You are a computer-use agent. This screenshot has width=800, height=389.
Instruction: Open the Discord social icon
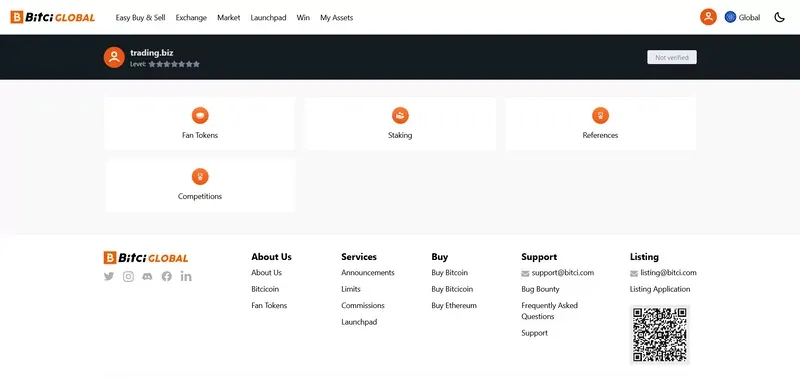(147, 276)
